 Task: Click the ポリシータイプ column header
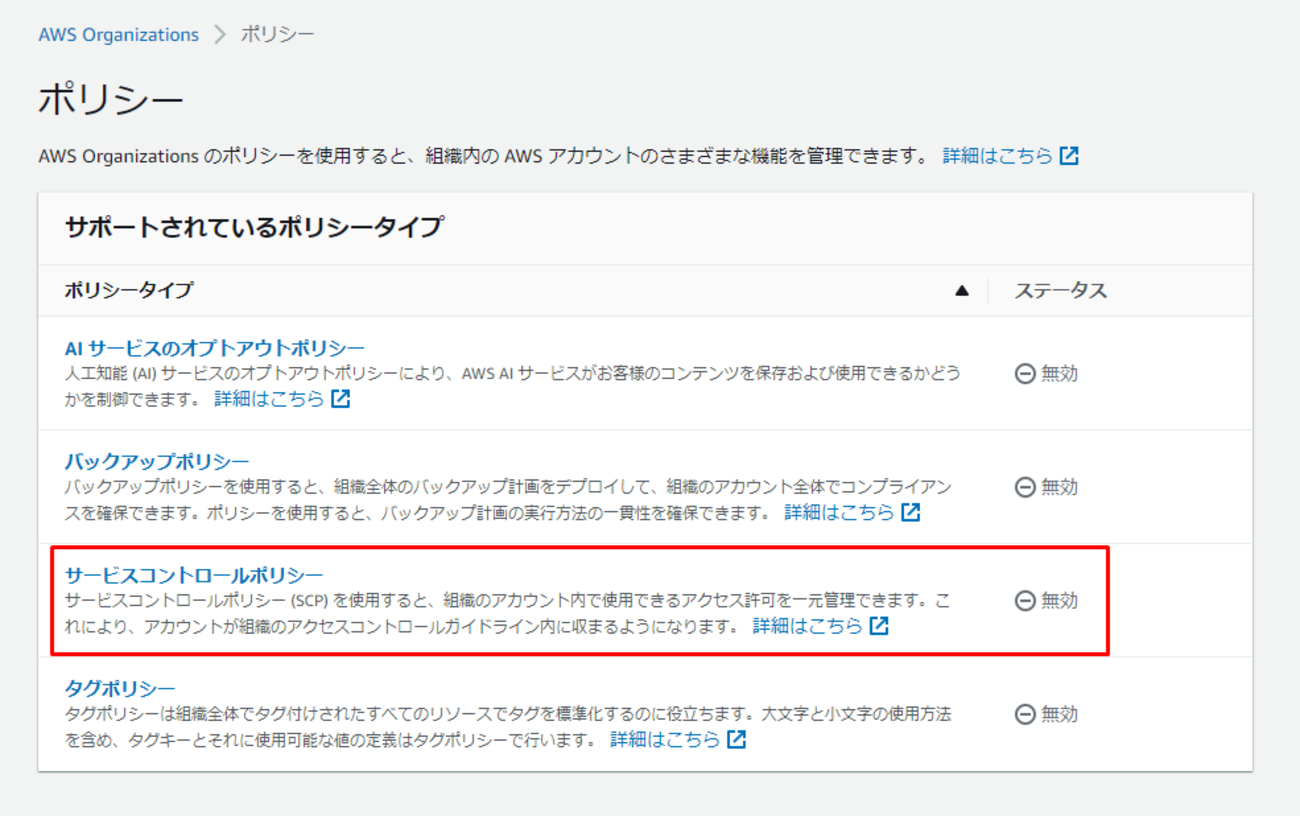pyautogui.click(x=129, y=291)
